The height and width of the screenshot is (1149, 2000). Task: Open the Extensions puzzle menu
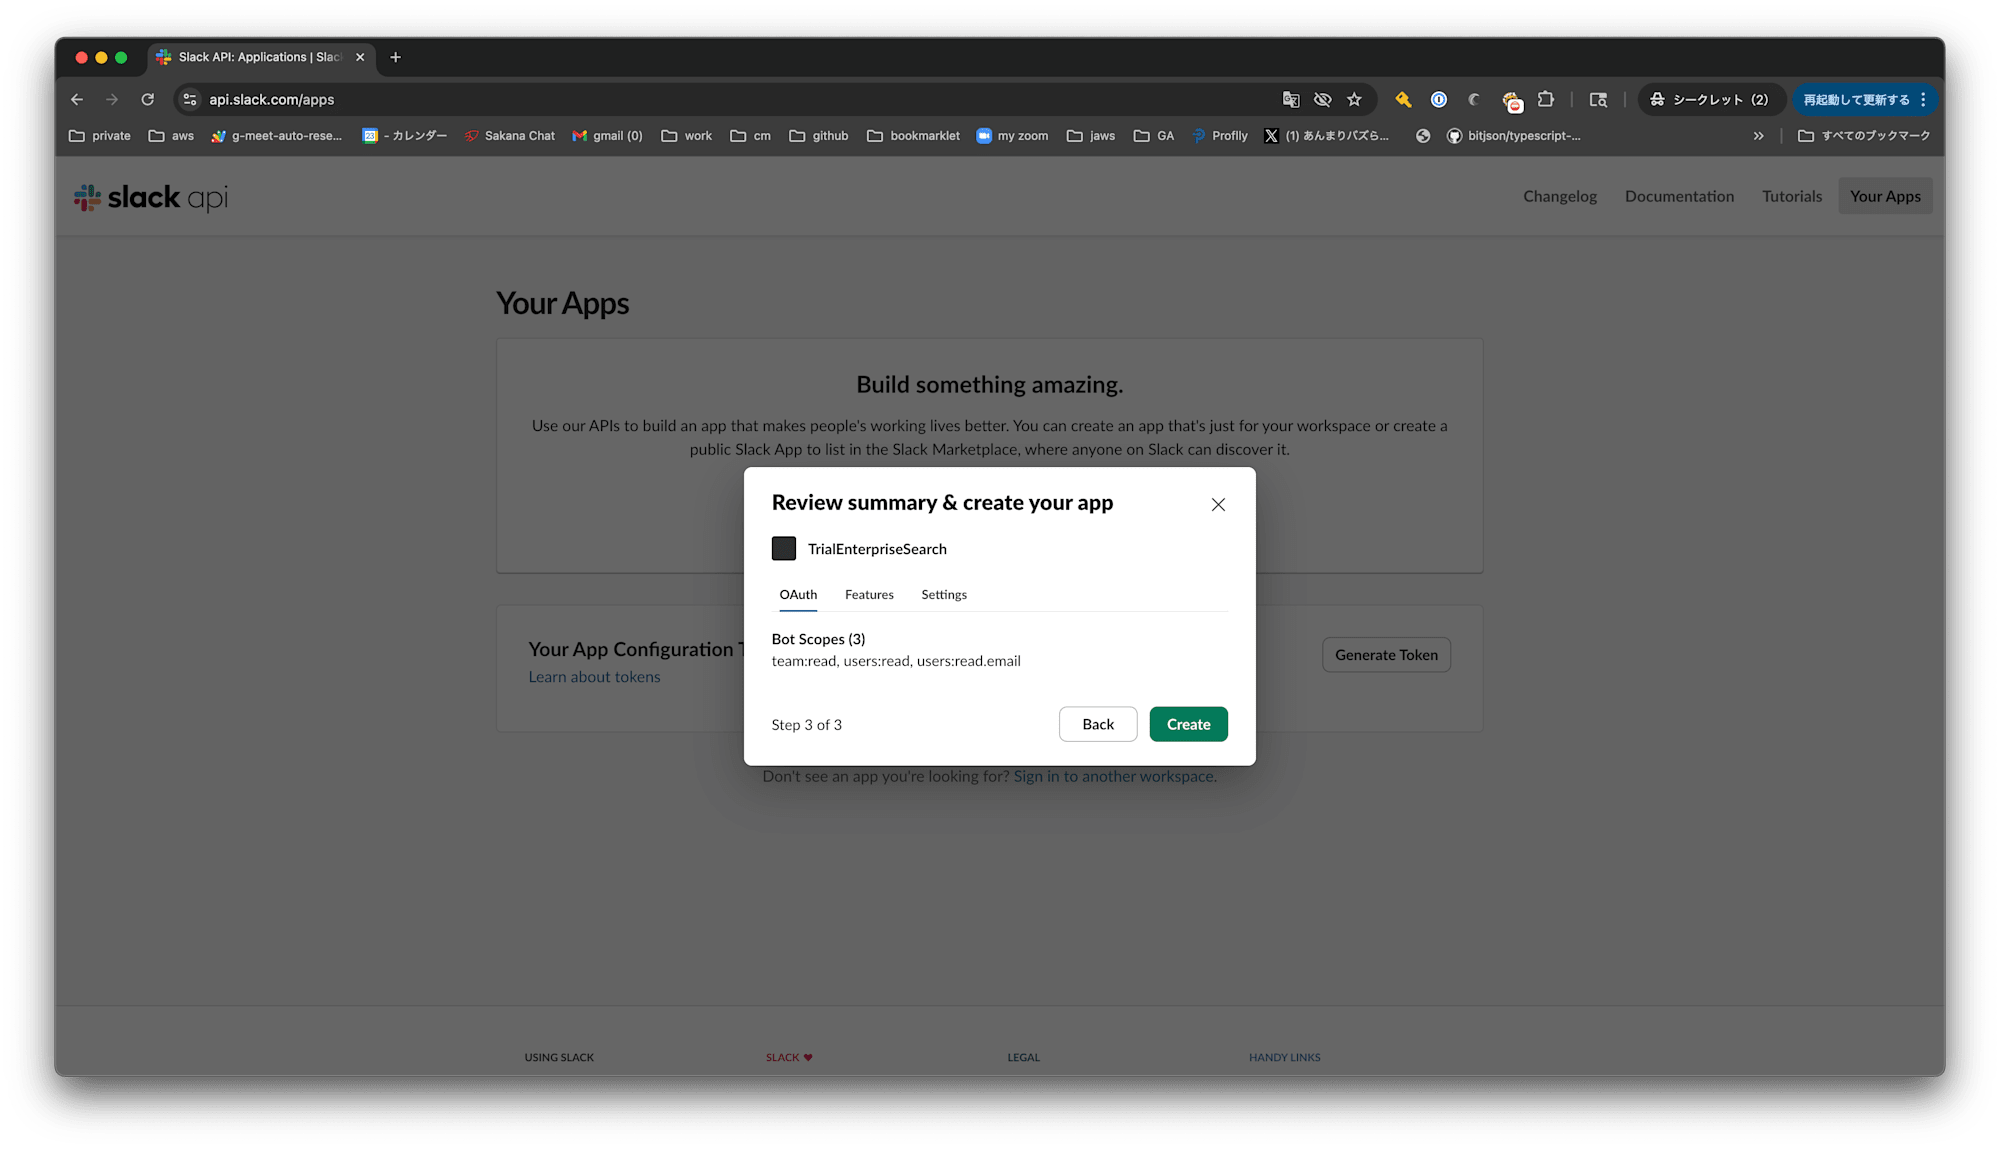click(1546, 99)
